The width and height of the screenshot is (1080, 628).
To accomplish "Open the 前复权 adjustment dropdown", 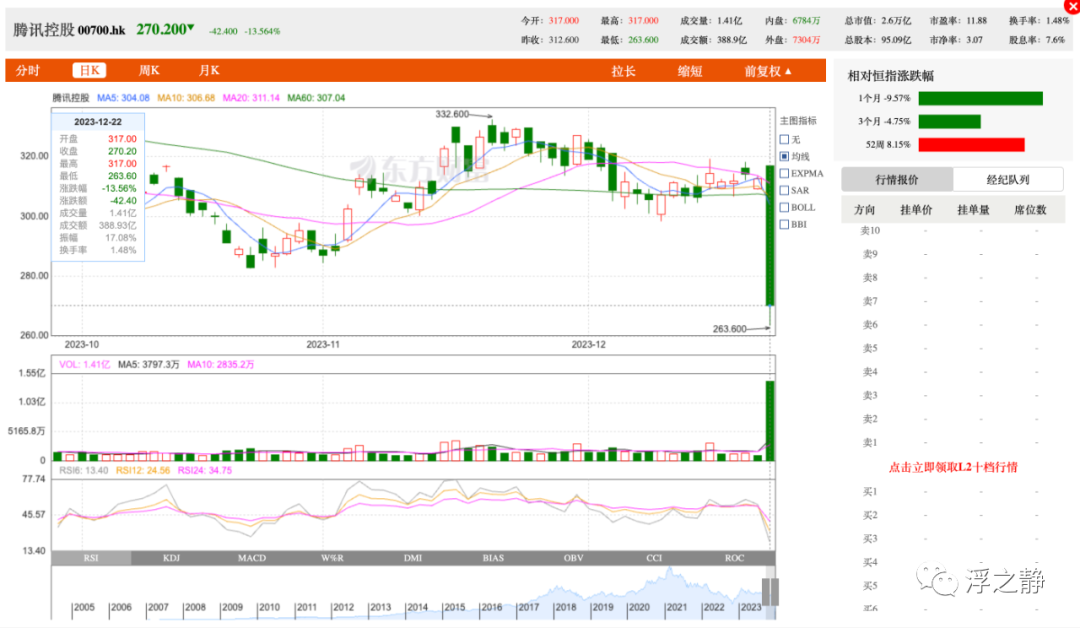I will (767, 71).
